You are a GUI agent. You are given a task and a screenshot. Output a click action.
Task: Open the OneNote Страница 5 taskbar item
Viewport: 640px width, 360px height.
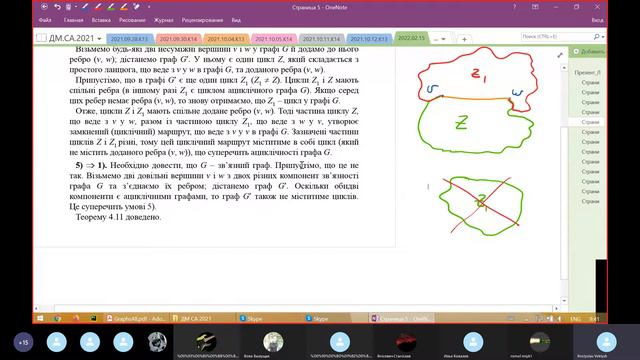click(401, 318)
